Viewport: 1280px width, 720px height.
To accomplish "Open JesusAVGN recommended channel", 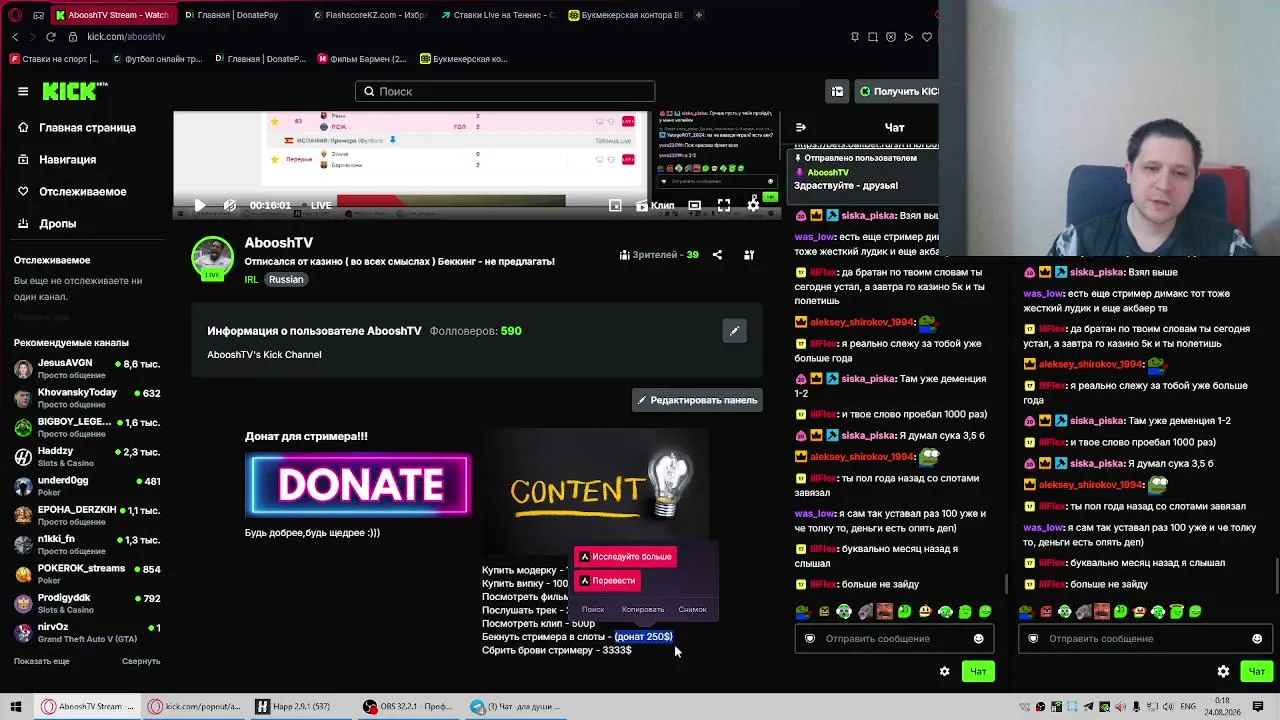I will 87,369.
